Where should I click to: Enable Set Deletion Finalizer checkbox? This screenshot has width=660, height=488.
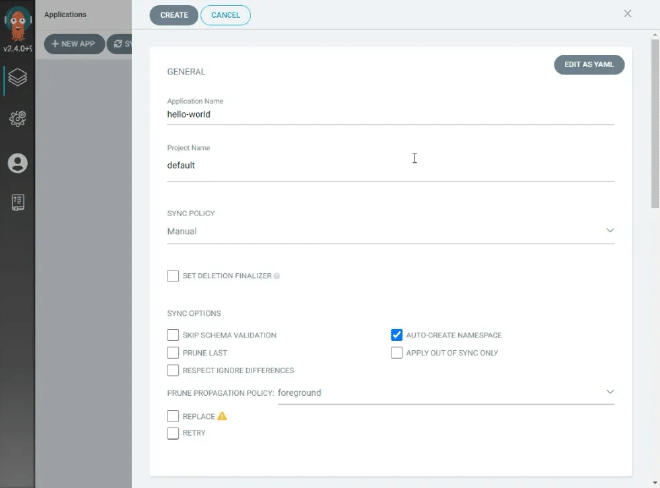173,276
